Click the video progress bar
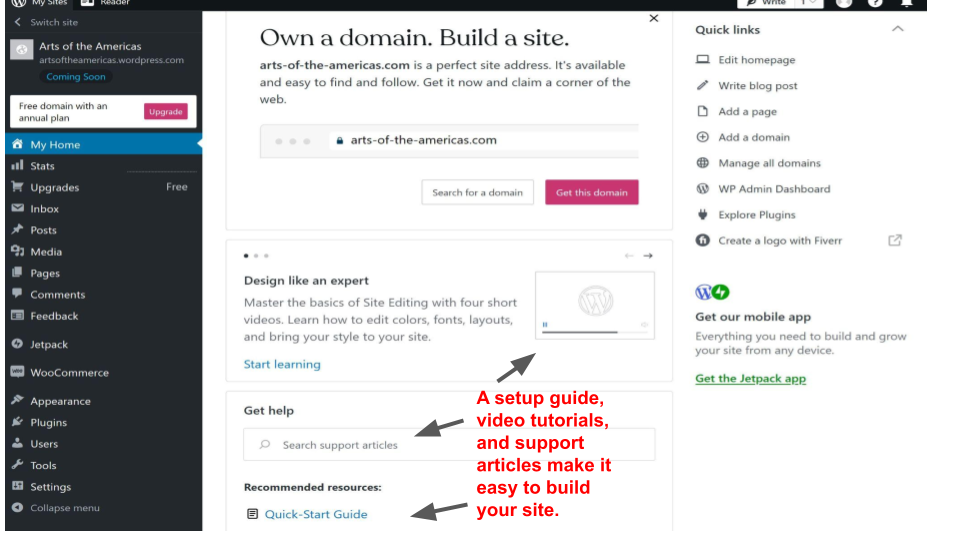The height and width of the screenshot is (540, 960). click(595, 332)
